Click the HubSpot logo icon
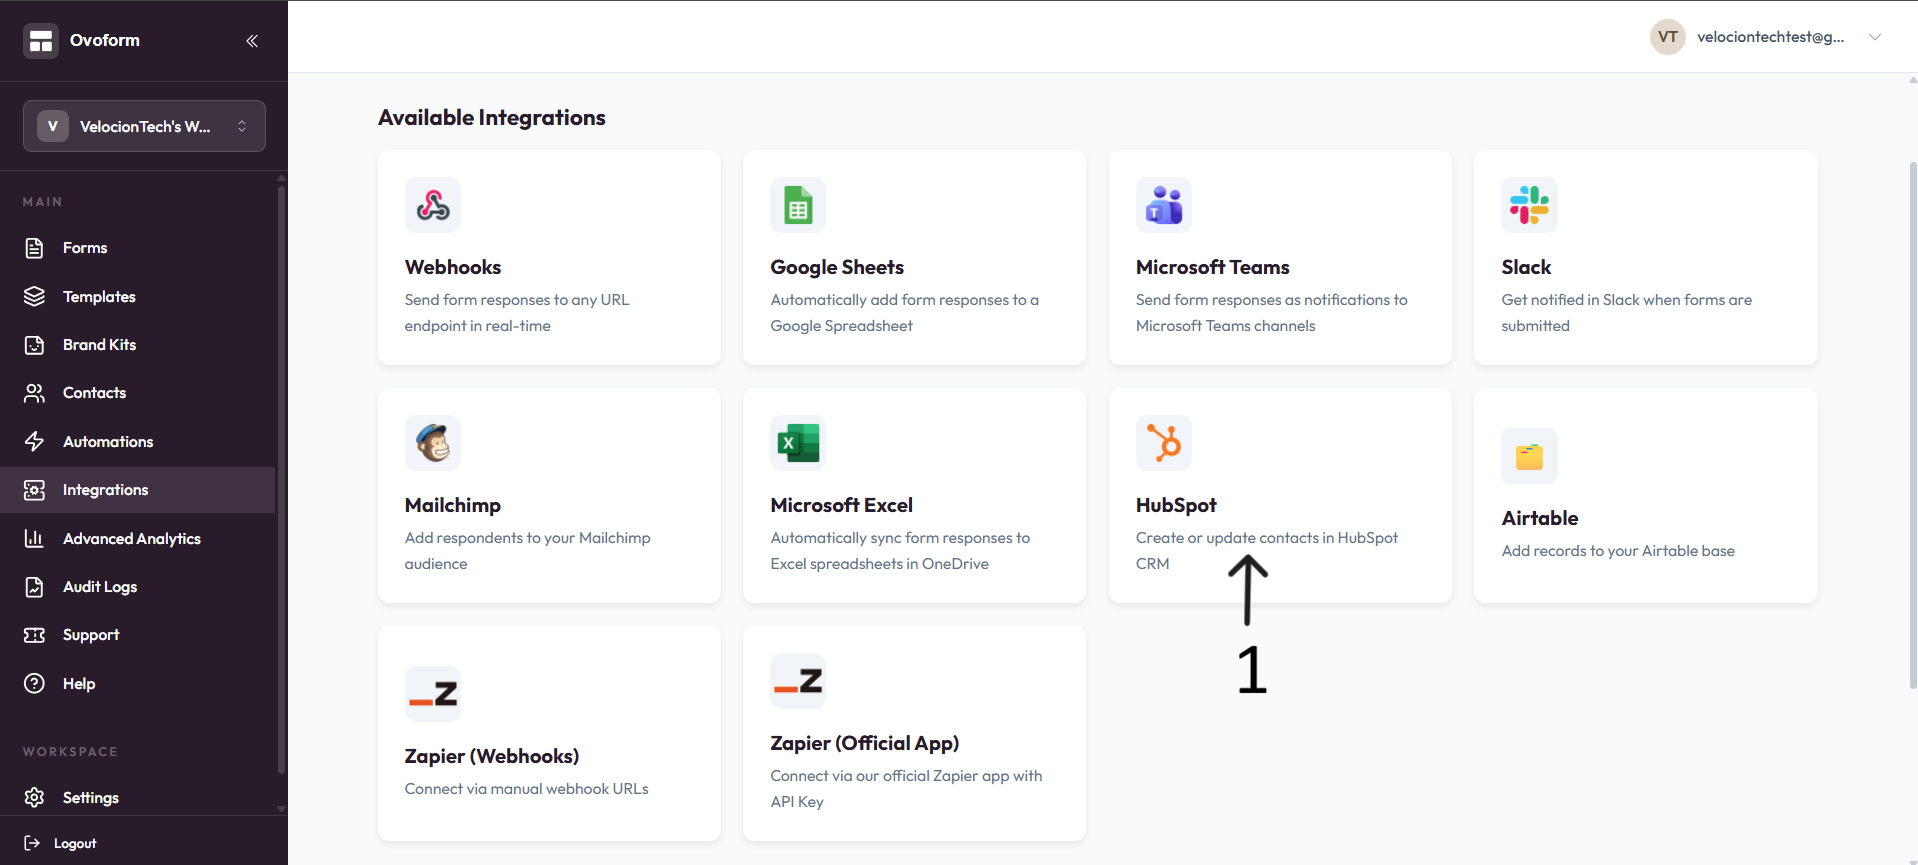Viewport: 1918px width, 865px height. coord(1164,443)
